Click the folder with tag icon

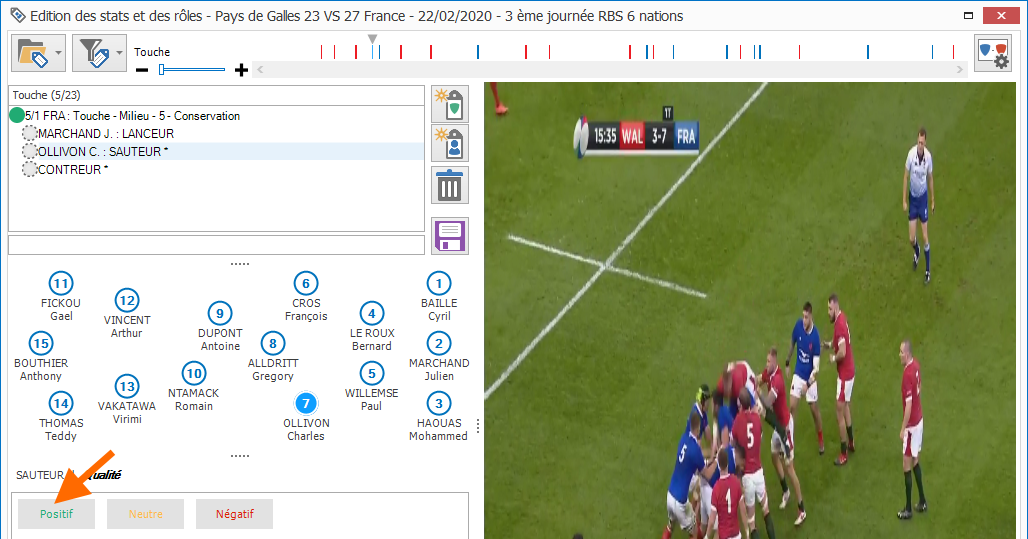pos(32,52)
